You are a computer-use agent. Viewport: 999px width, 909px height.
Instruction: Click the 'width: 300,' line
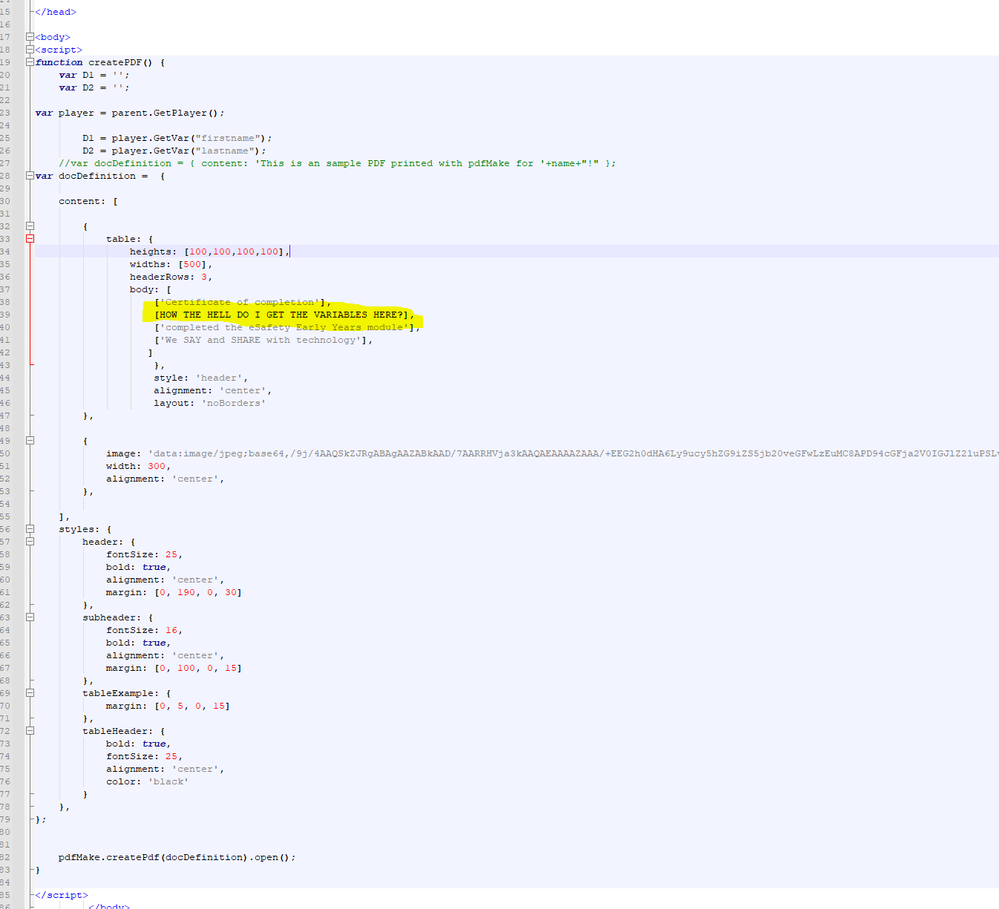point(138,466)
